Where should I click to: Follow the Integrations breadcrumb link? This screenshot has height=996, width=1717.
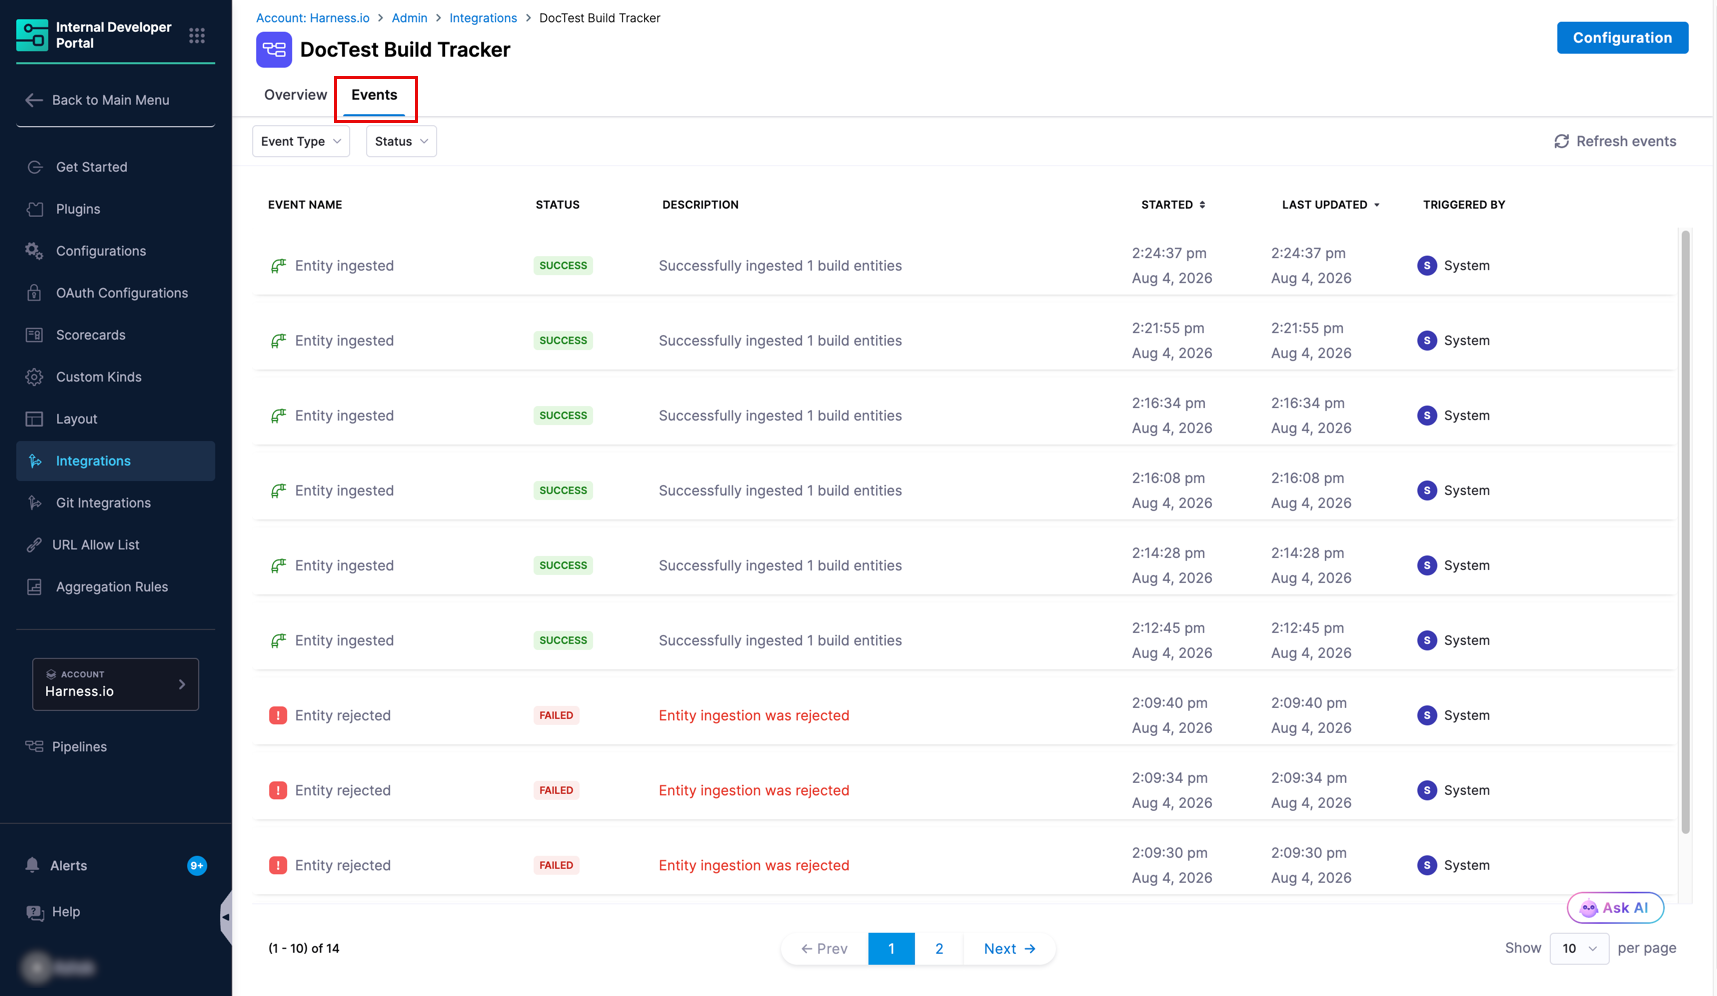[483, 18]
